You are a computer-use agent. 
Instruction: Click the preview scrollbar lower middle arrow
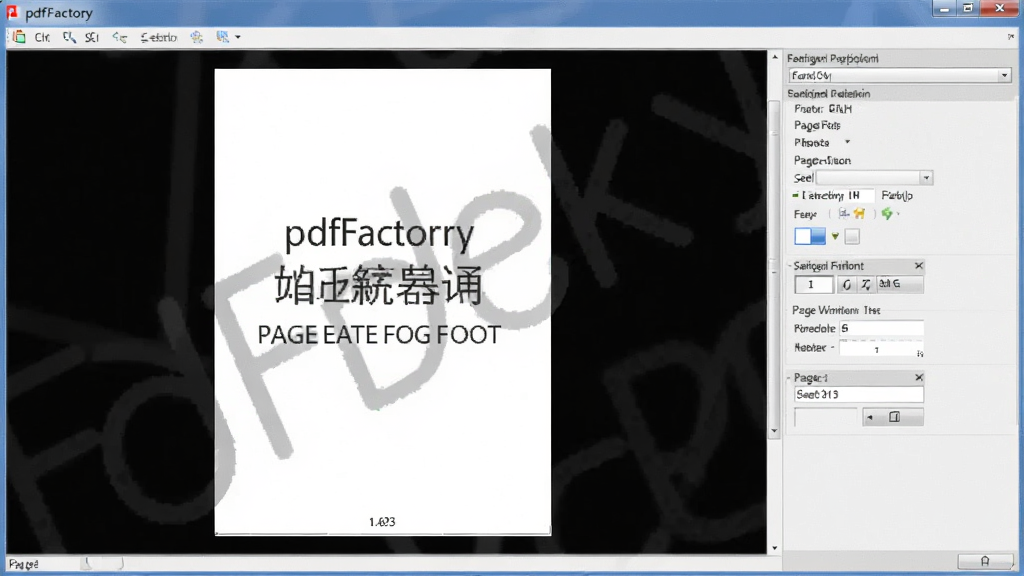(775, 431)
